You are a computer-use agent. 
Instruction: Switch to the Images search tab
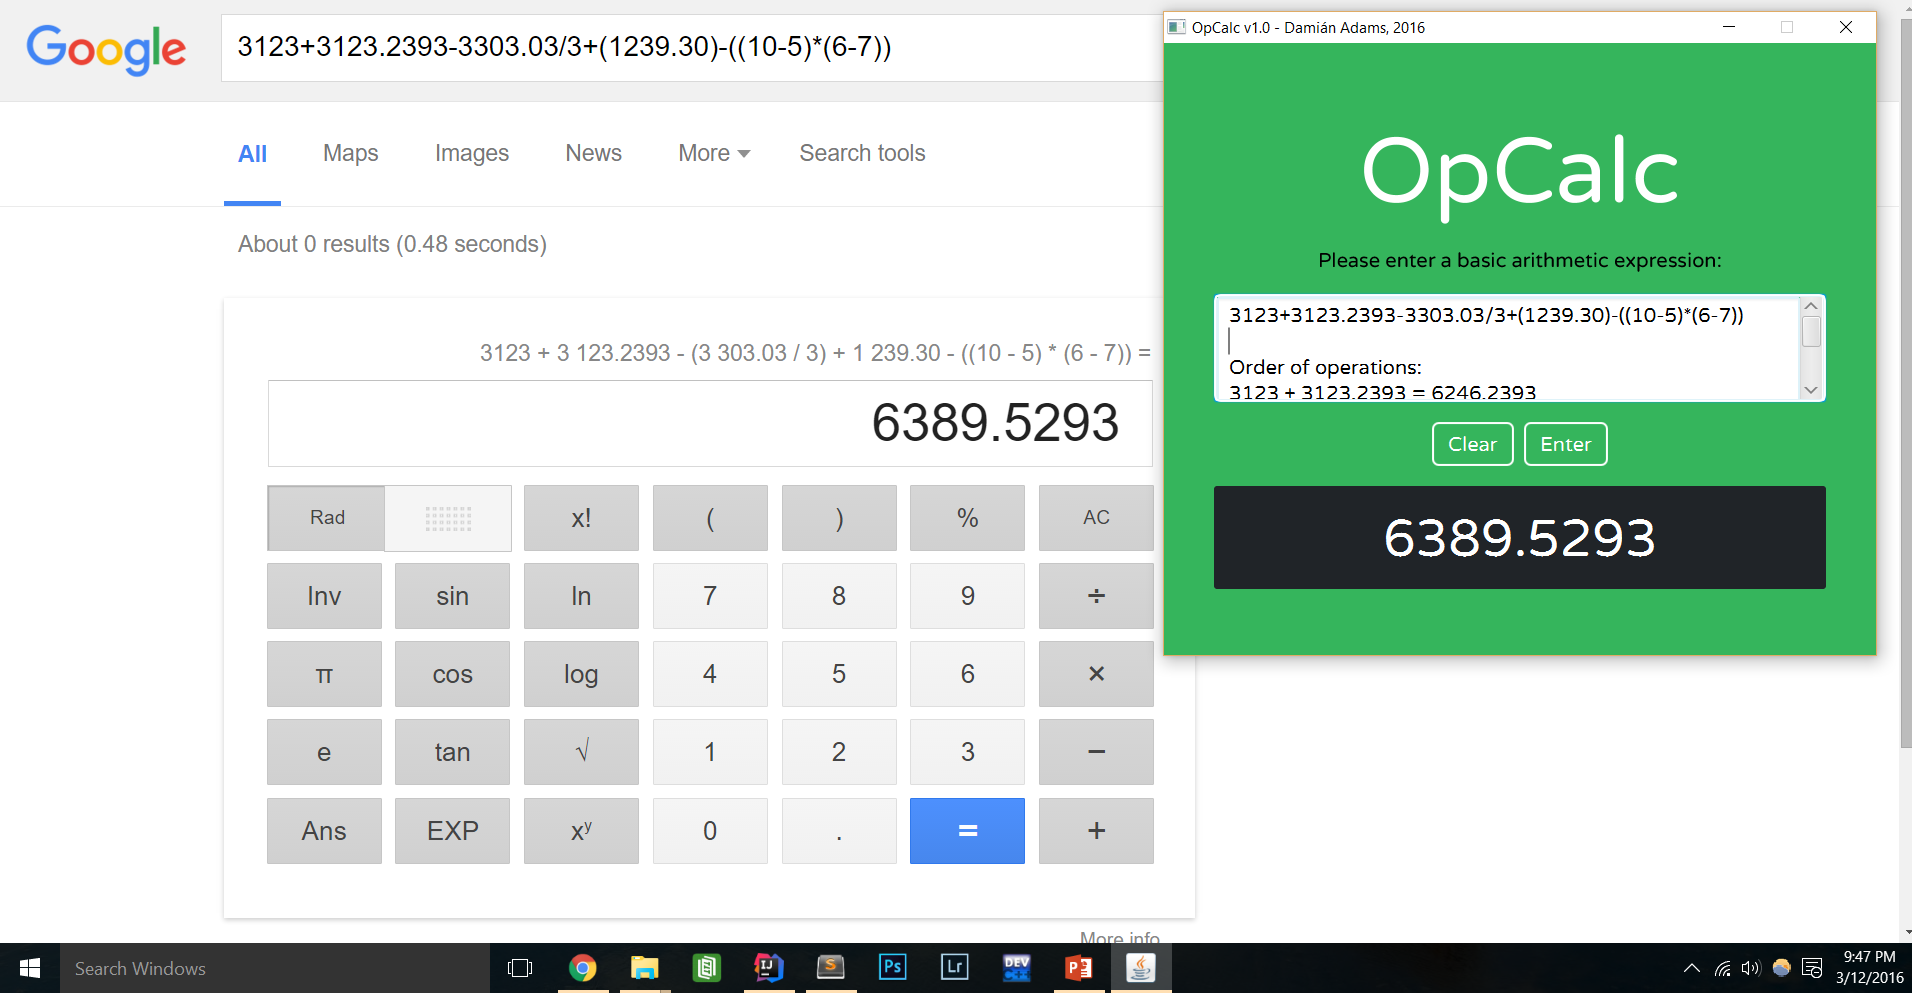pyautogui.click(x=471, y=153)
